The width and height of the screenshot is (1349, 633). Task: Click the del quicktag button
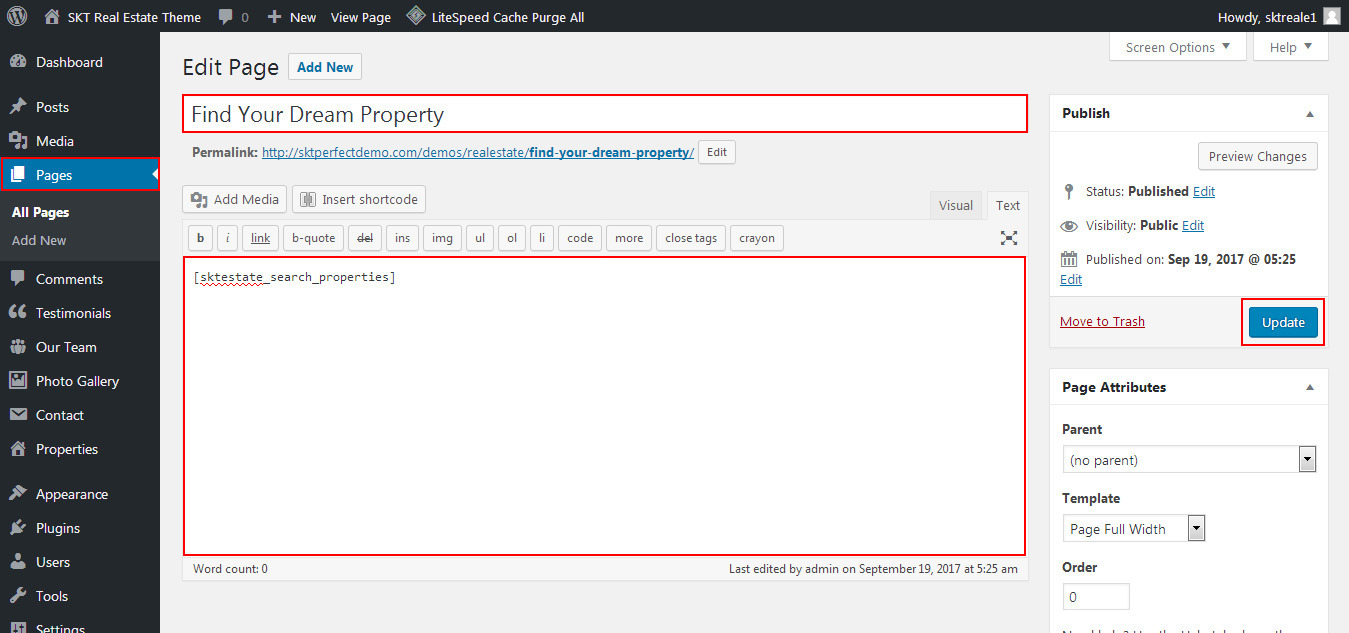[x=365, y=238]
